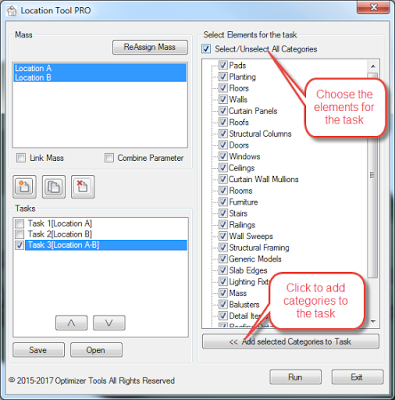Click the Location Tool PRO title icon
This screenshot has width=395, height=400.
(11, 11)
